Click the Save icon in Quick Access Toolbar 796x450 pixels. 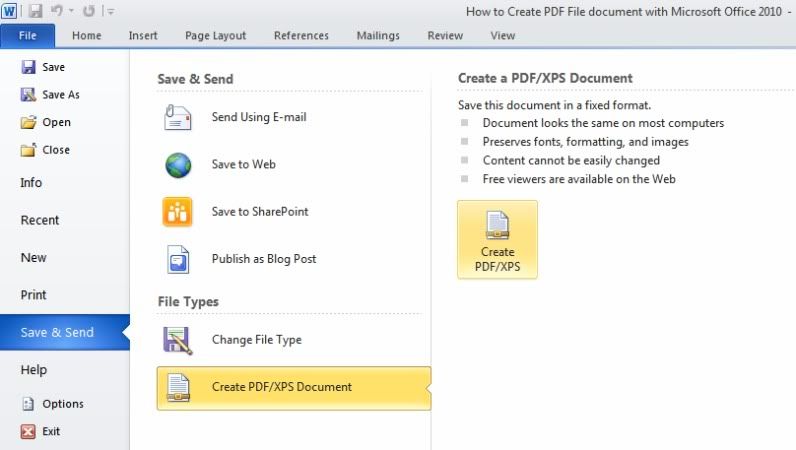35,11
